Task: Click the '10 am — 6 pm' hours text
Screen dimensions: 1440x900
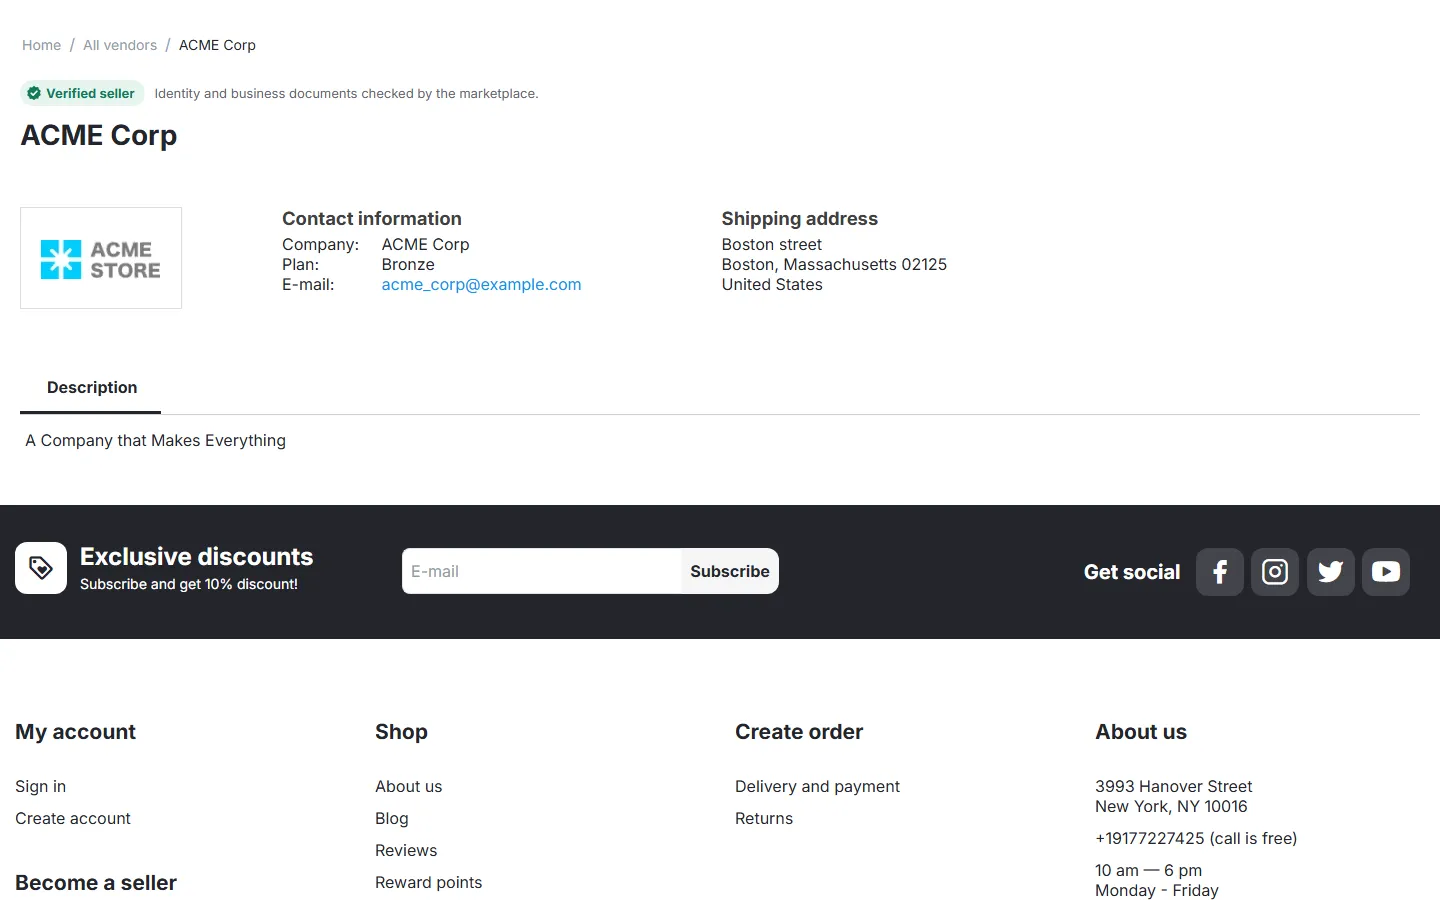Action: [x=1148, y=871]
